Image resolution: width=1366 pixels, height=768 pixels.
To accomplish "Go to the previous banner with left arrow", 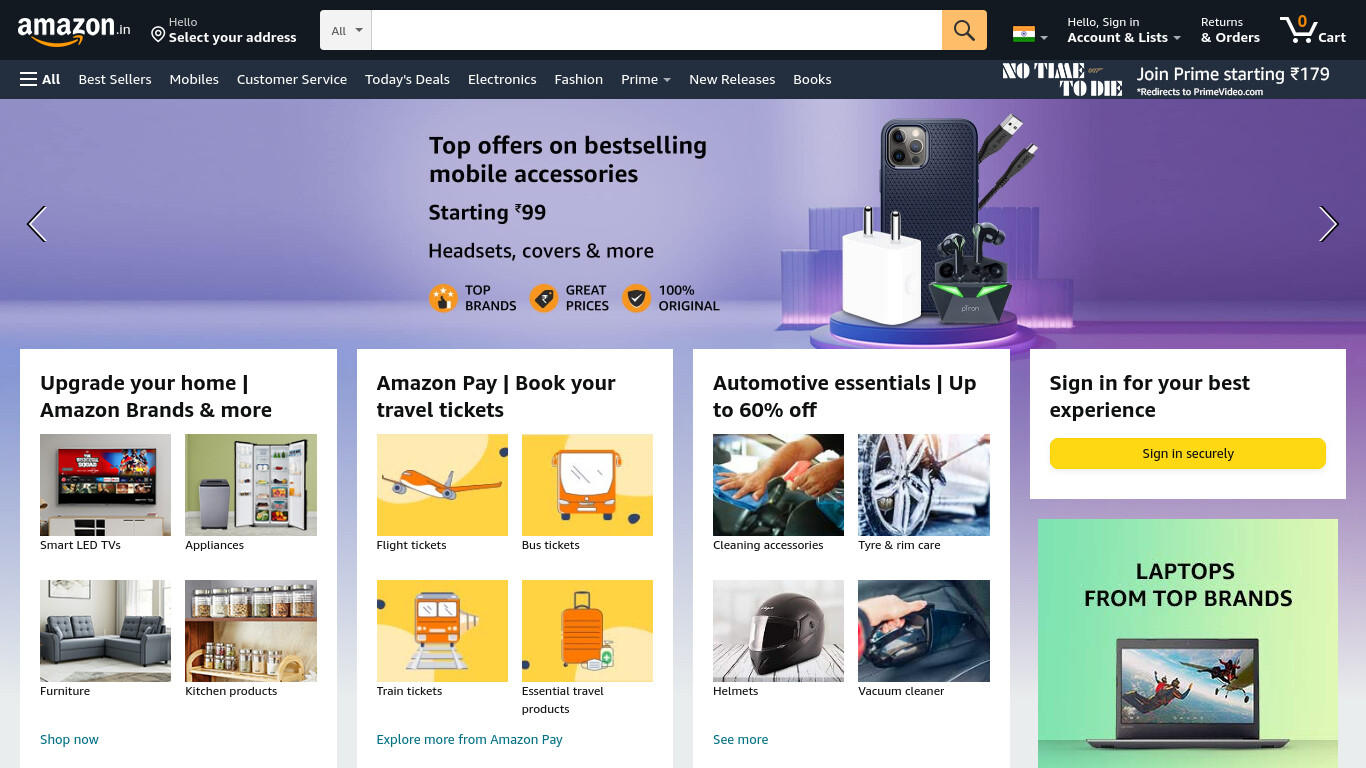I will [x=37, y=224].
